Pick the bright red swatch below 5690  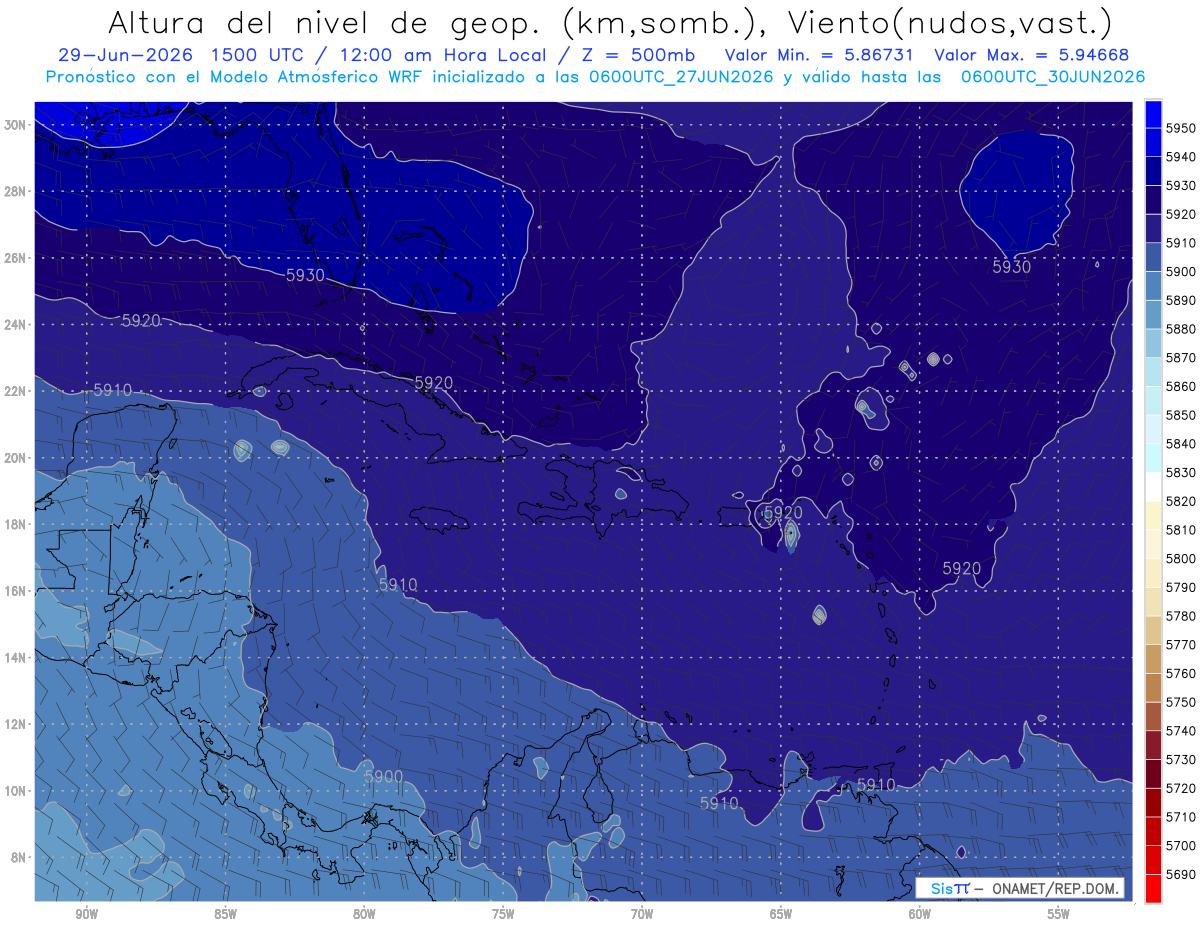1153,888
